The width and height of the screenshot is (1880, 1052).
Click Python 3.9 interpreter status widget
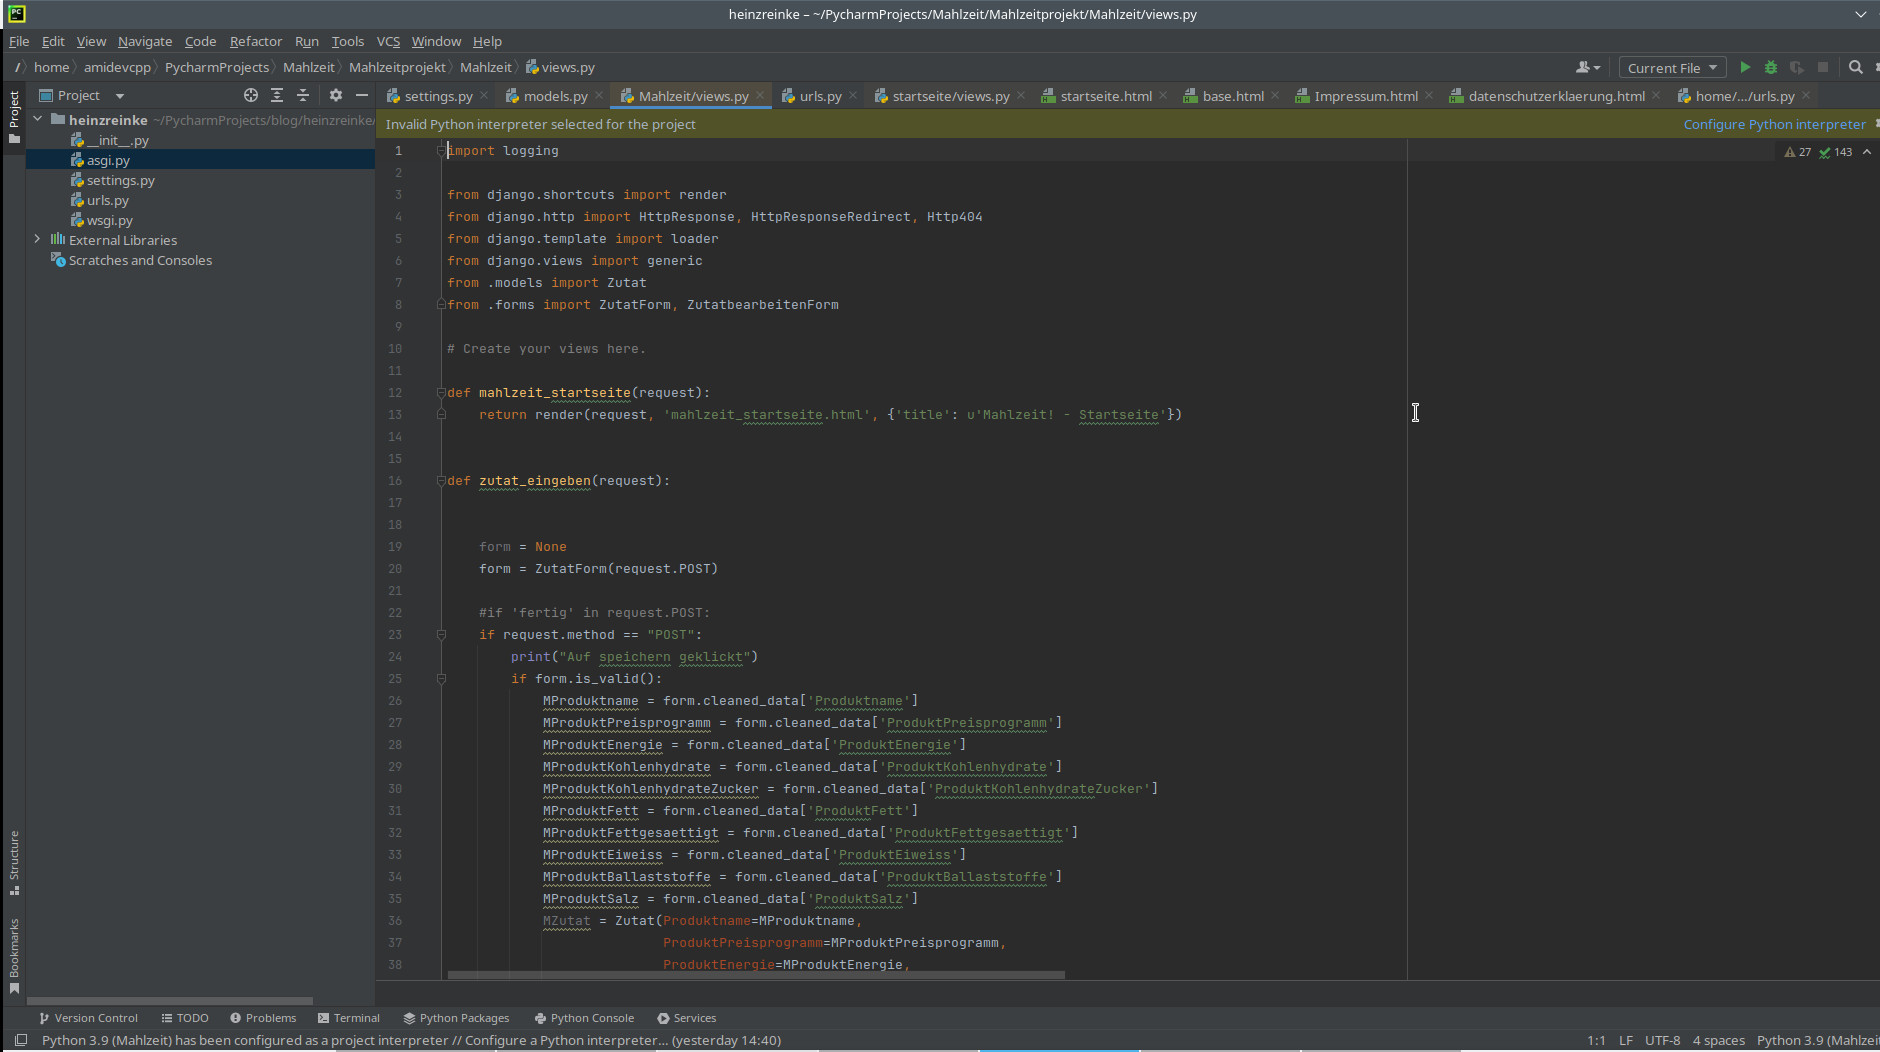point(1817,1040)
